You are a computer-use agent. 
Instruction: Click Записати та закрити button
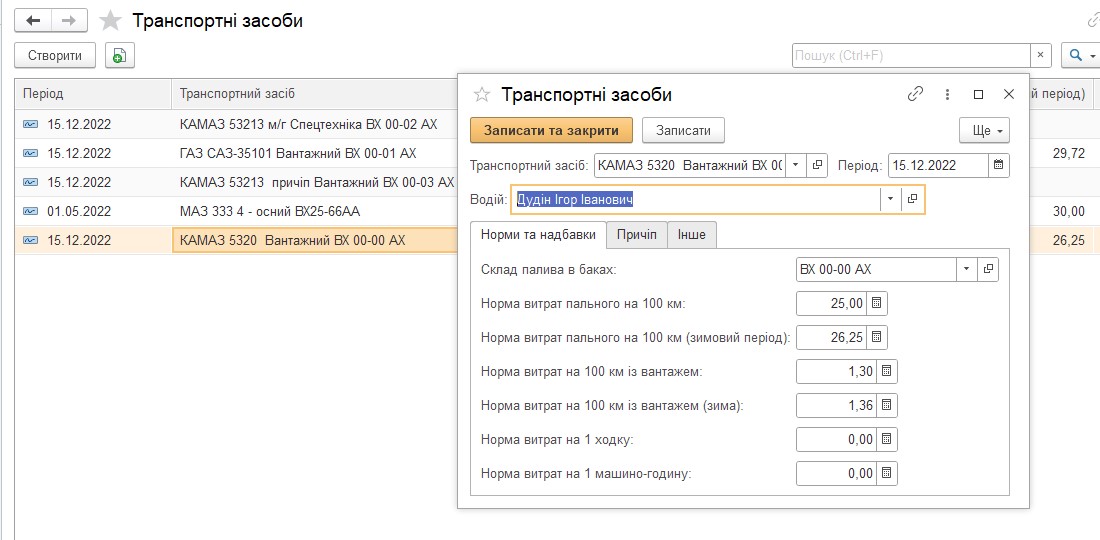pos(551,130)
